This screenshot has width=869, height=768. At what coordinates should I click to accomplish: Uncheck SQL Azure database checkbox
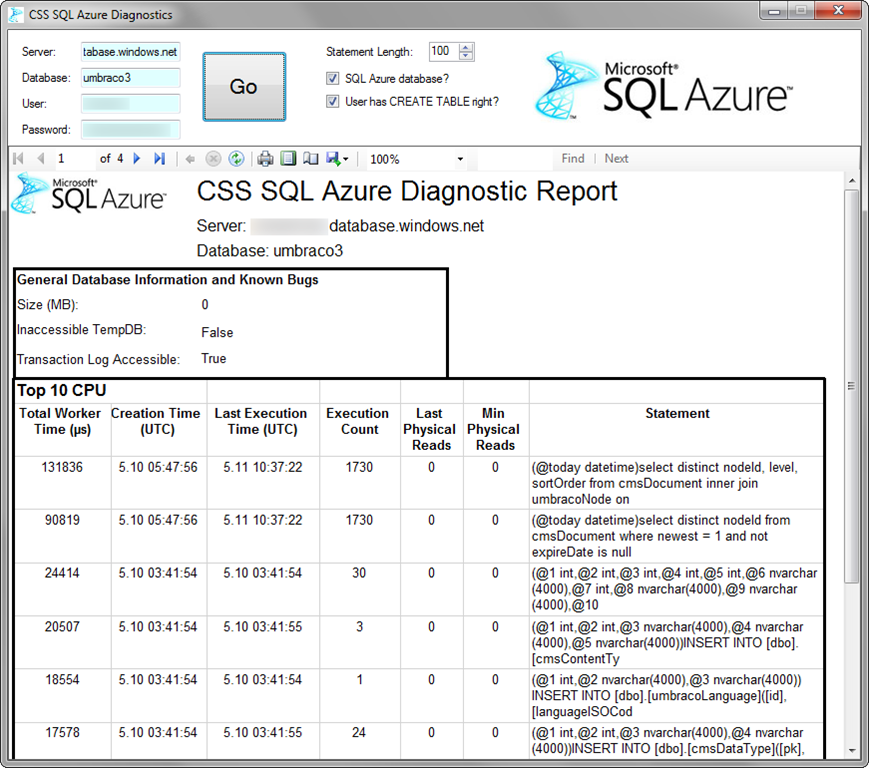coord(333,78)
